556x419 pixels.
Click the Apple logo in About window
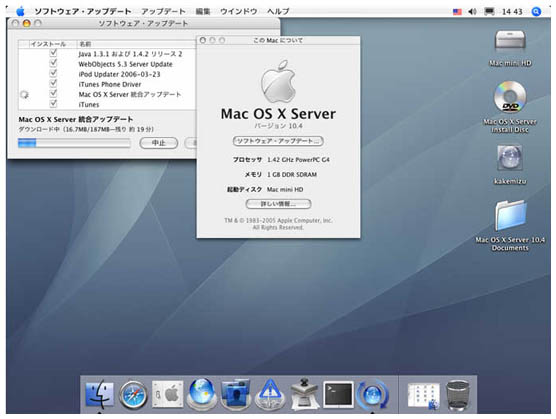coord(278,81)
